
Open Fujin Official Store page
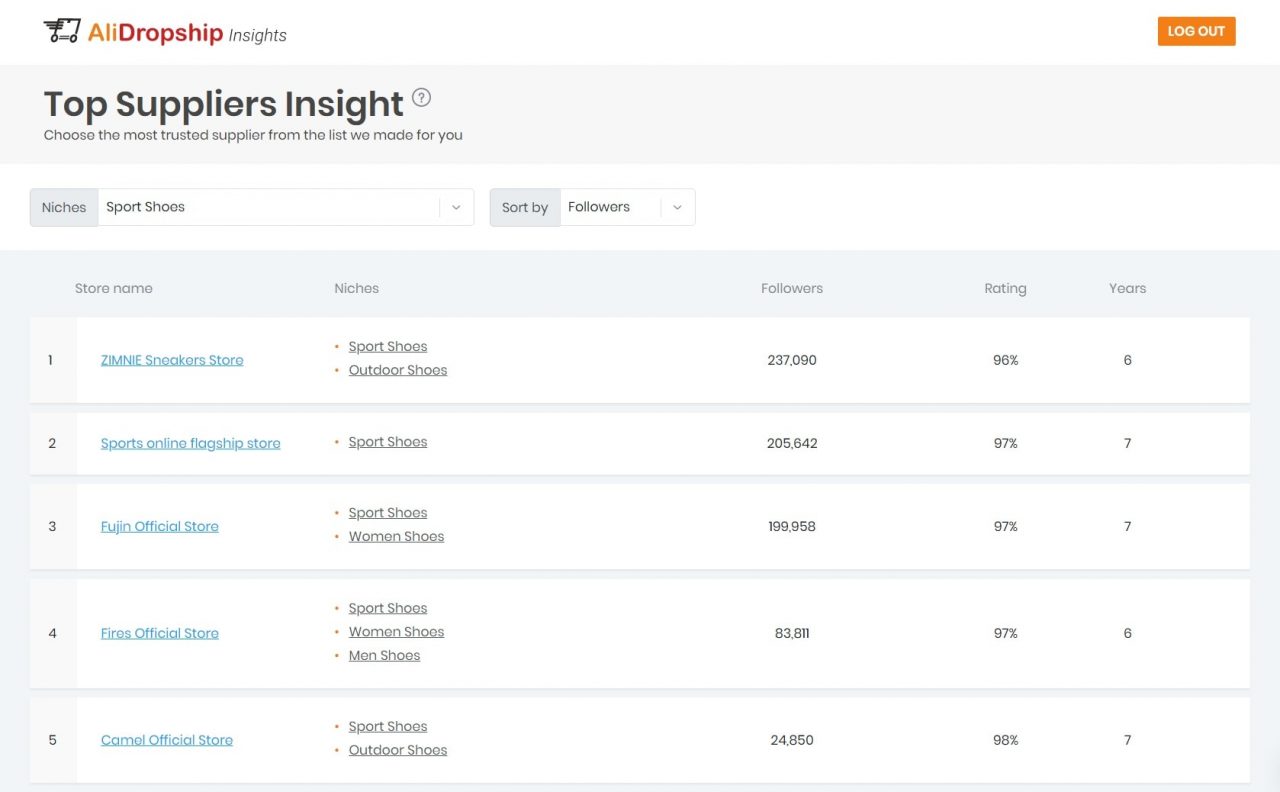point(159,526)
